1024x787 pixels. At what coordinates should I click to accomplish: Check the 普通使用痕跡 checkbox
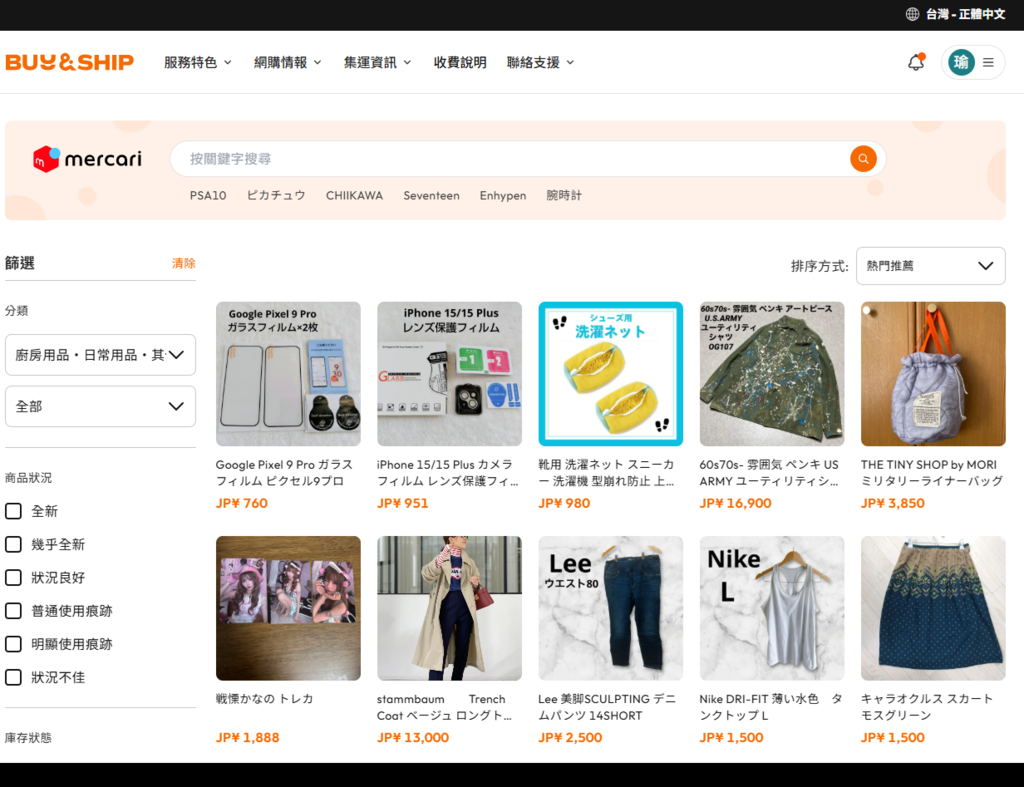click(x=13, y=611)
